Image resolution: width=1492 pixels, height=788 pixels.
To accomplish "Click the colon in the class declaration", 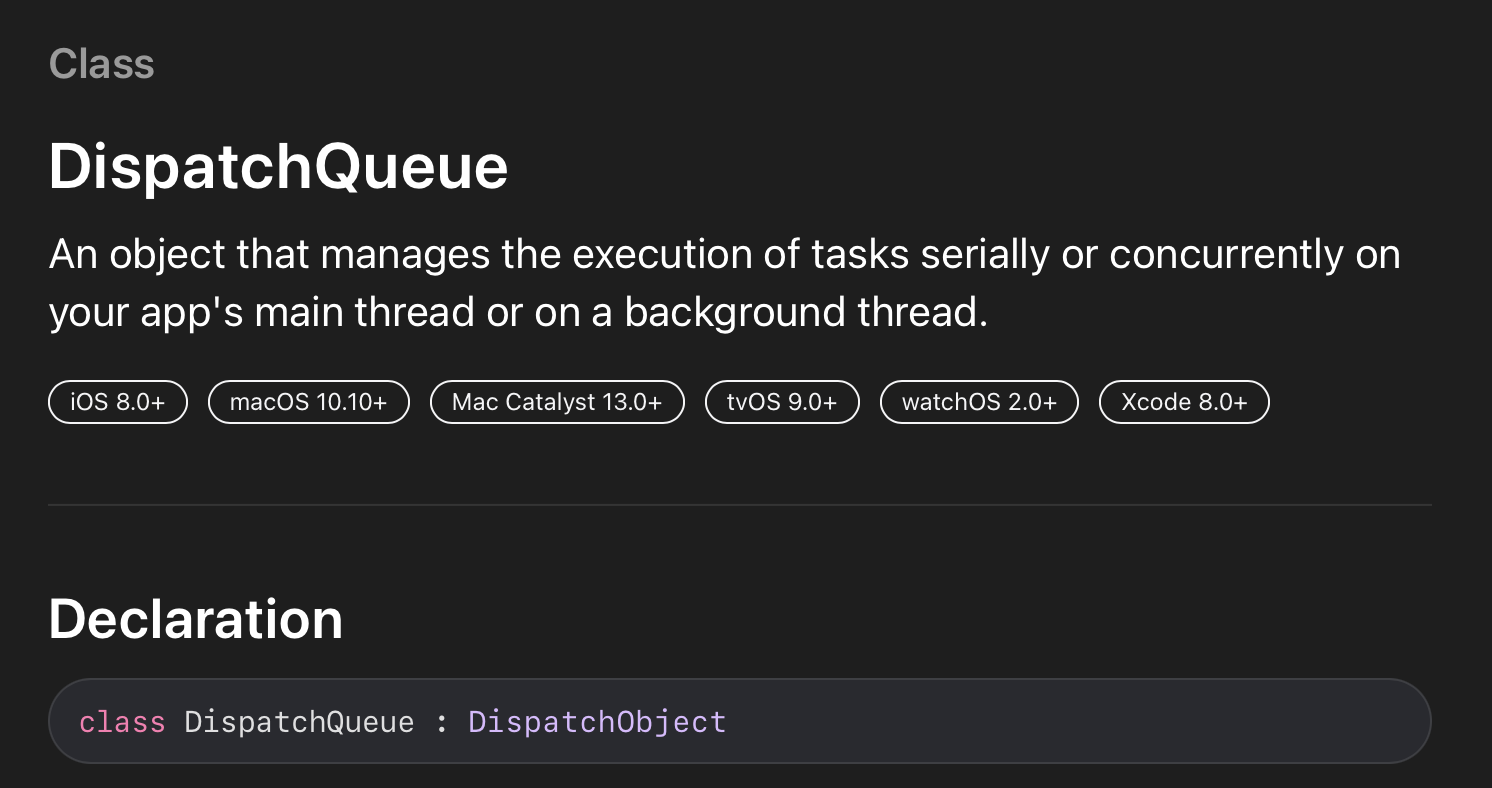I will click(x=441, y=723).
